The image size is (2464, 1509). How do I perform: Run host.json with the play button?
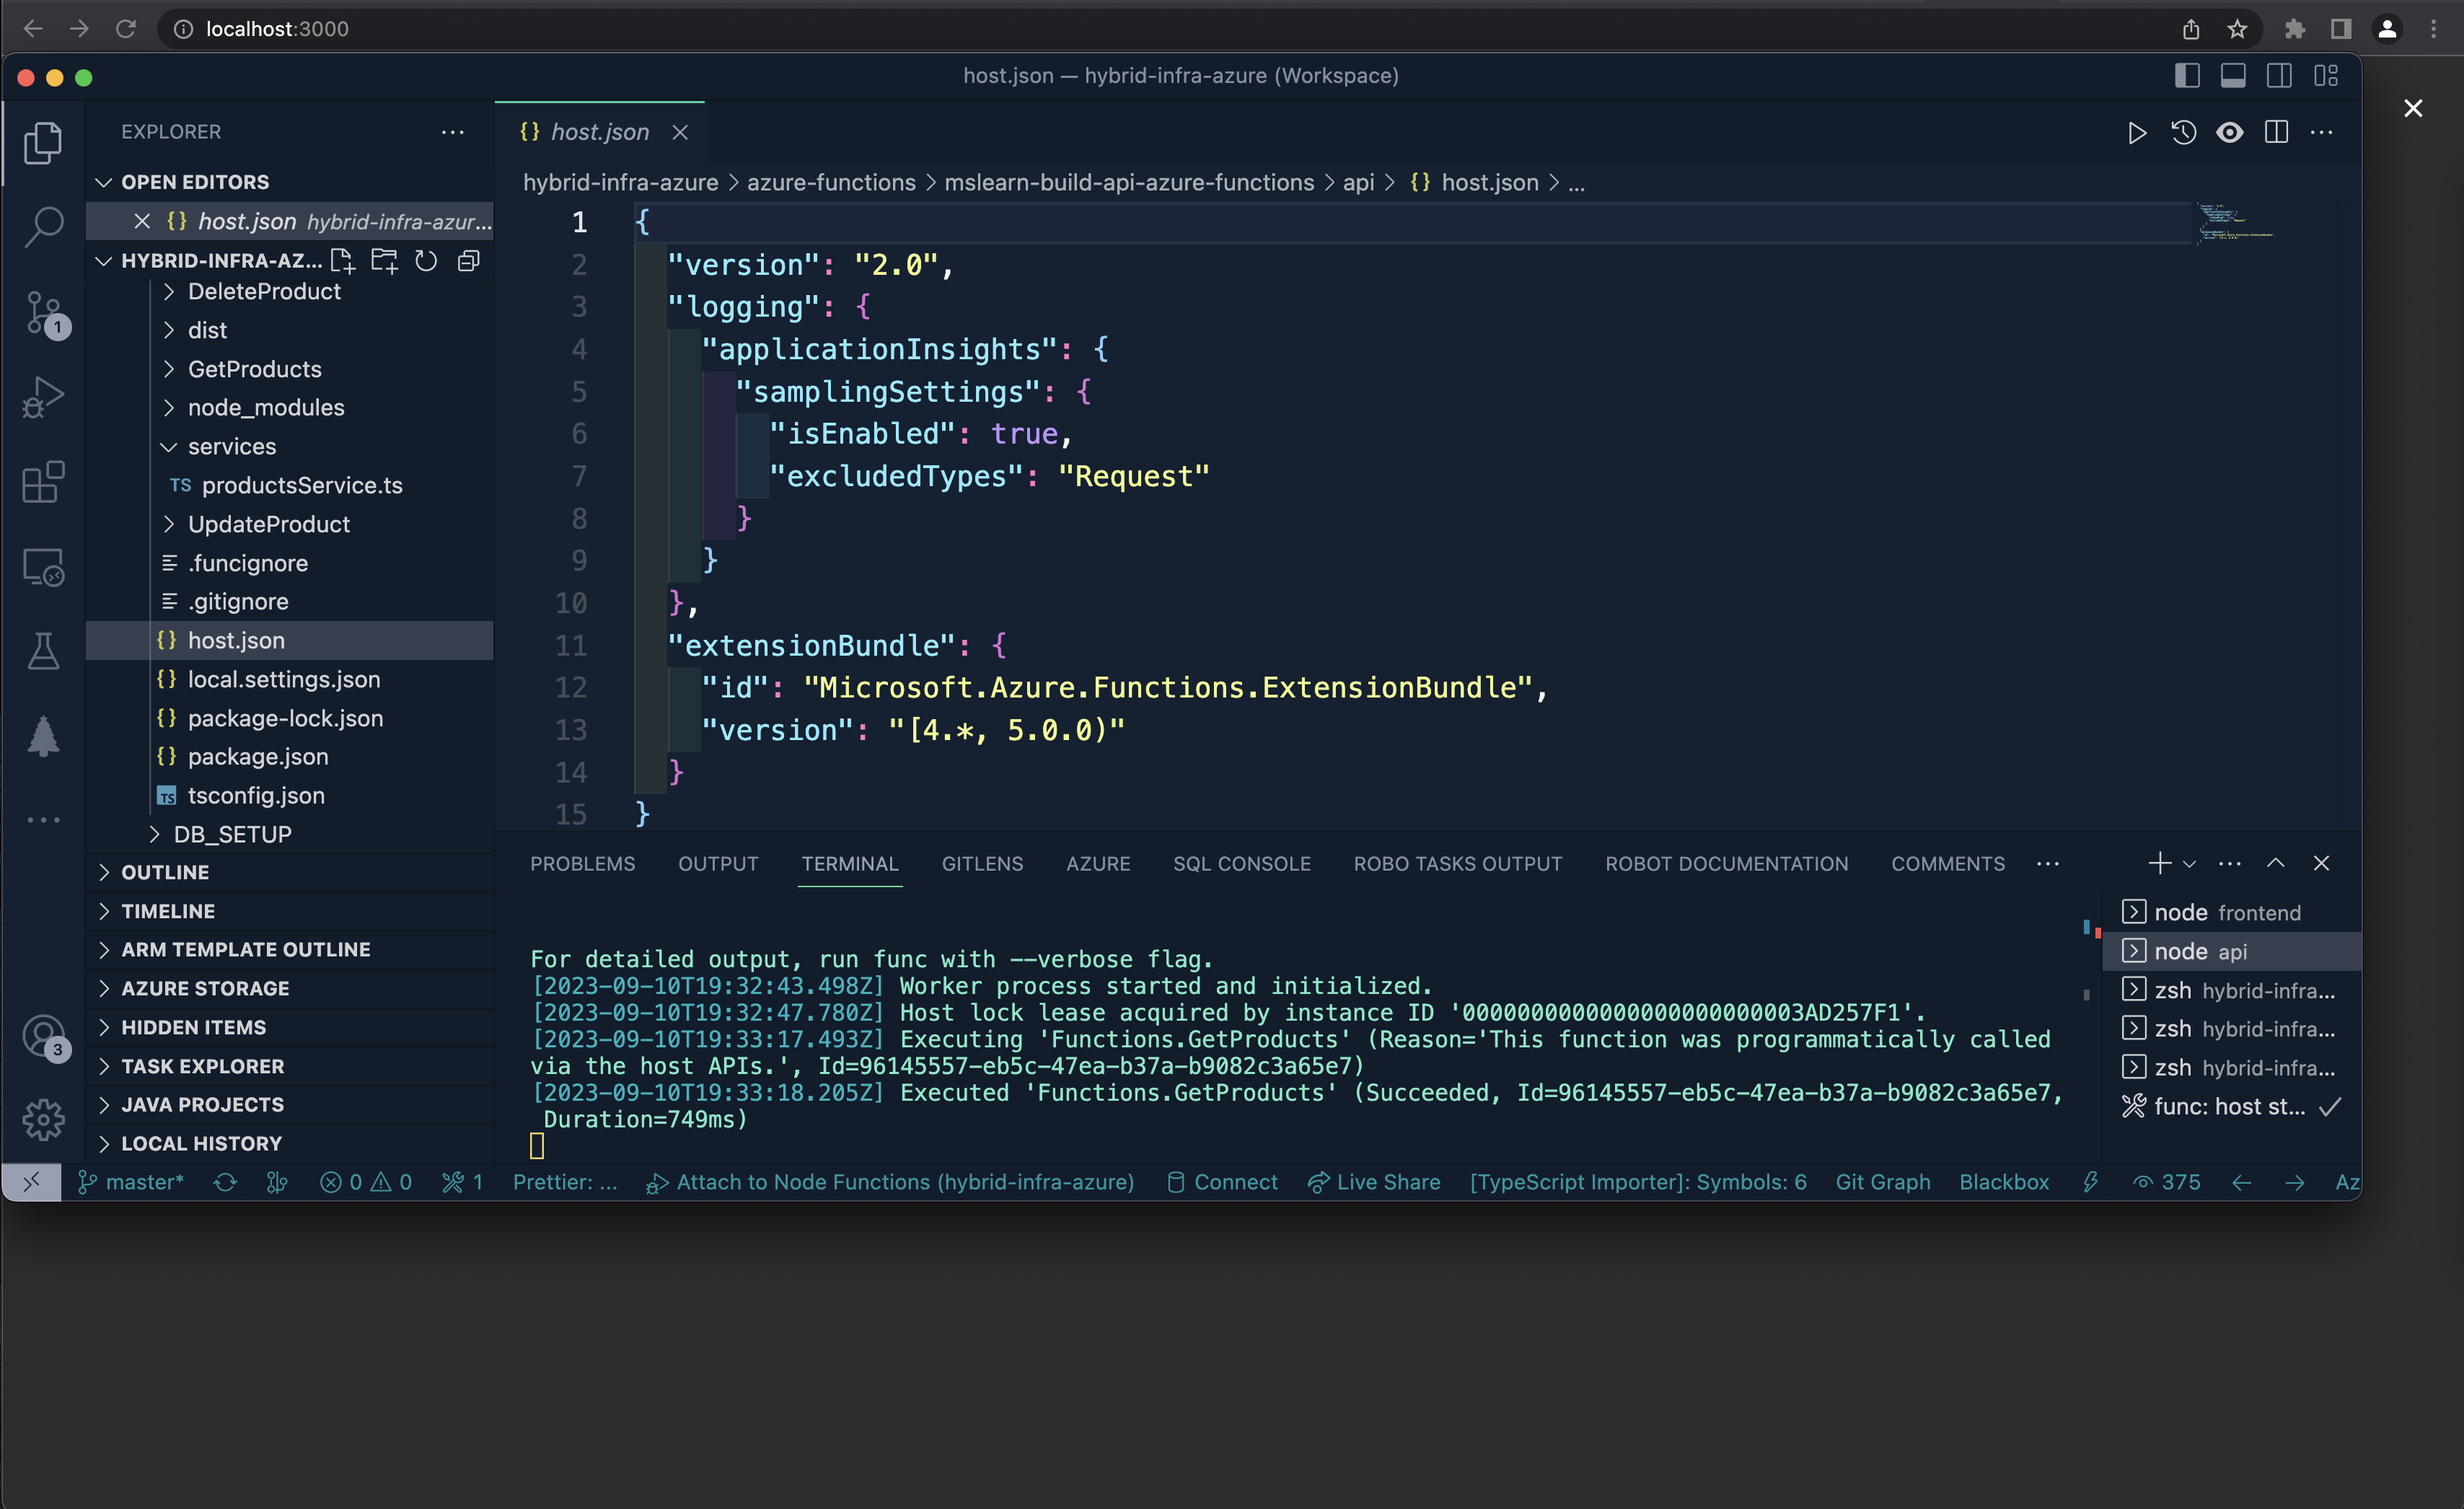click(2137, 132)
